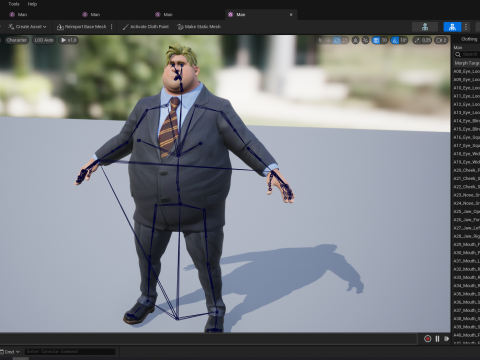Sort by the Morph Target column header

click(467, 63)
